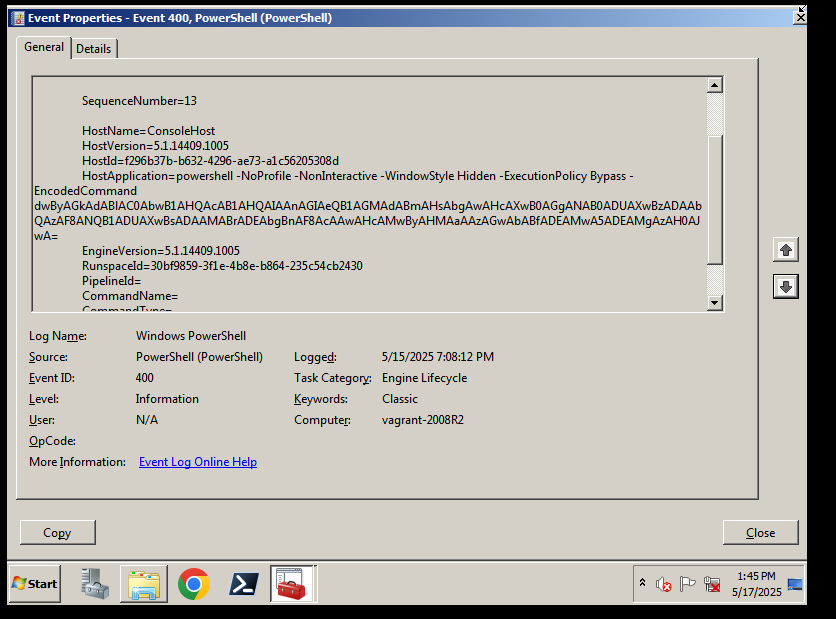Show the next event with down arrow
Viewport: 836px width, 619px height.
[785, 287]
